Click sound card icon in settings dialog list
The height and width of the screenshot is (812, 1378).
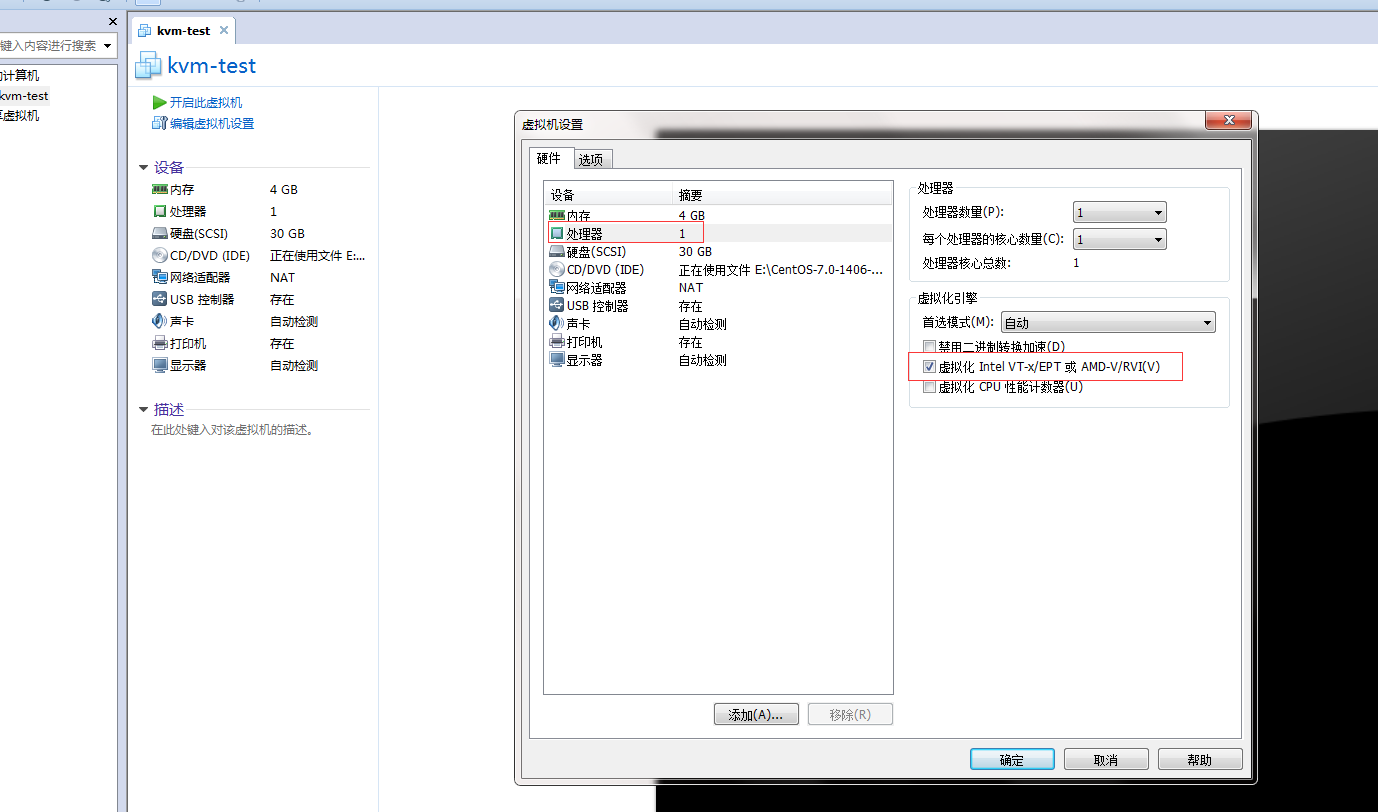557,323
